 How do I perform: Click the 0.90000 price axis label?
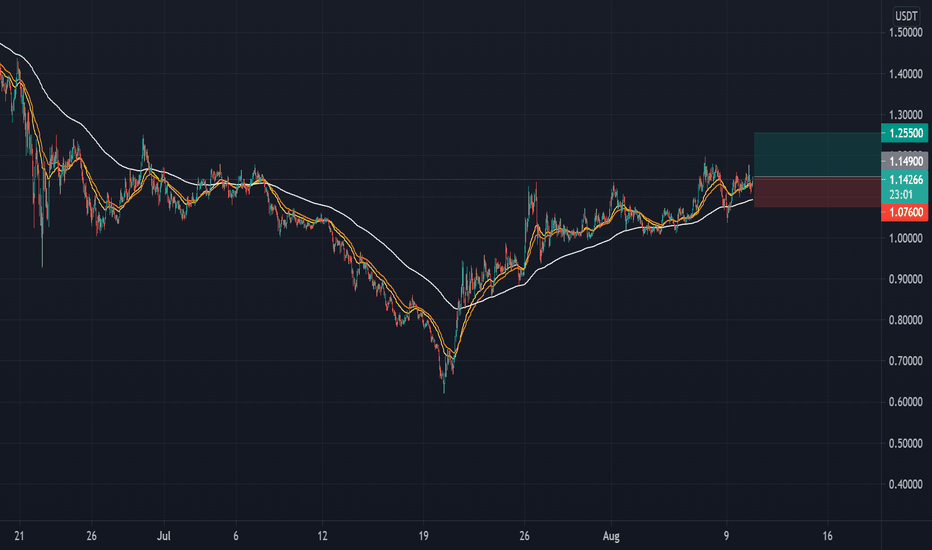click(906, 279)
